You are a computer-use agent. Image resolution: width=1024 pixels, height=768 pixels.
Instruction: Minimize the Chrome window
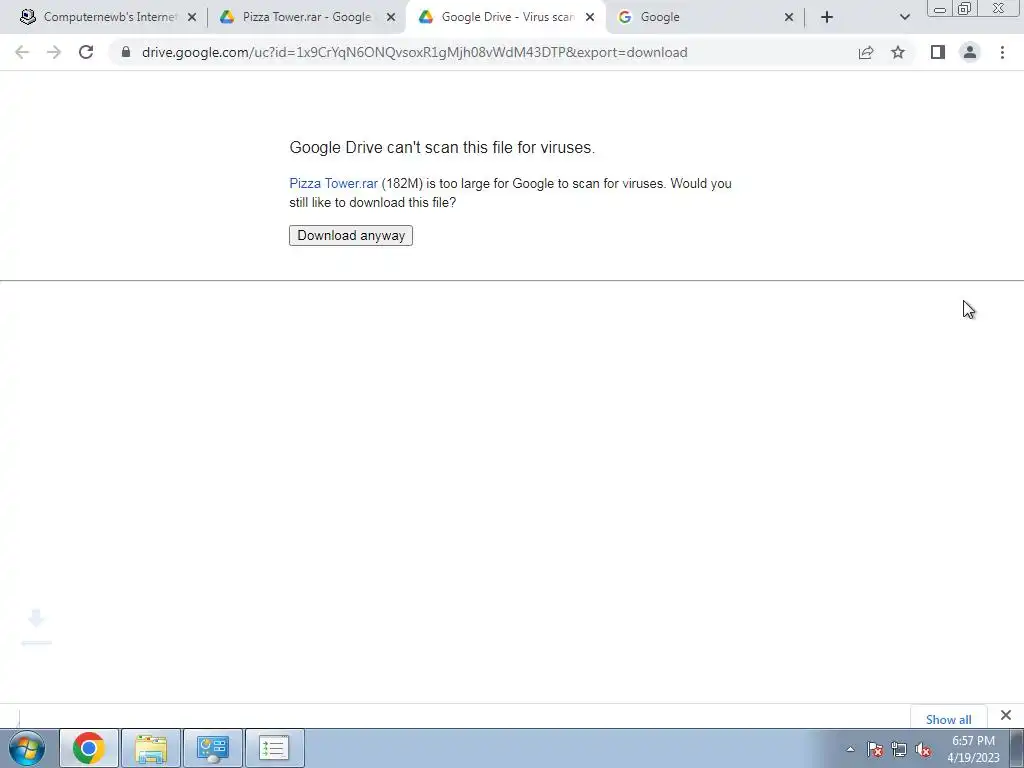[940, 8]
